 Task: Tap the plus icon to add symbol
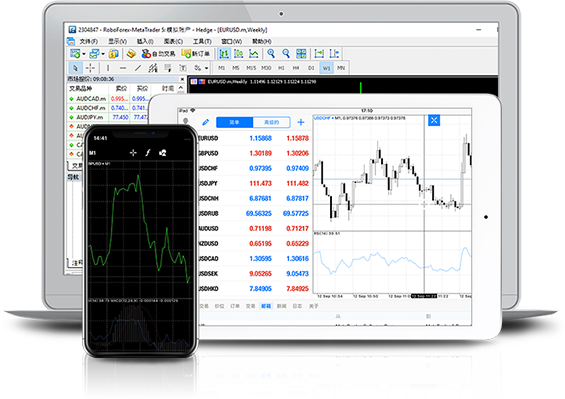coord(301,122)
